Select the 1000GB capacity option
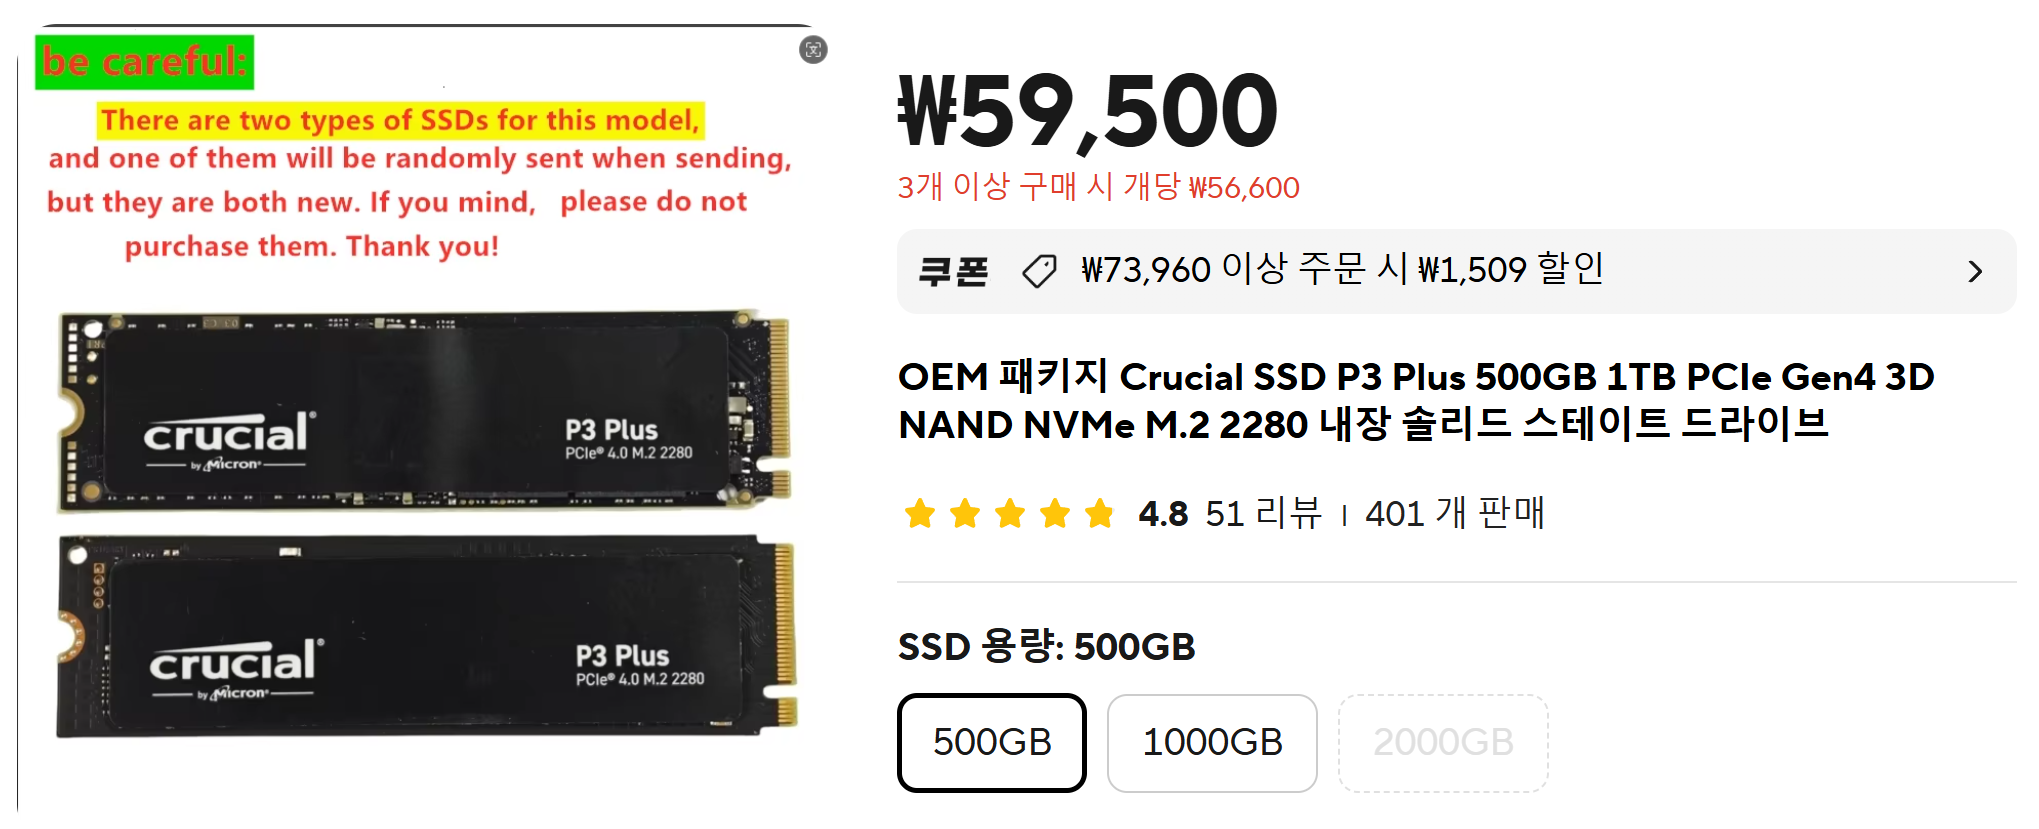Screen dimensions: 2039x829 click(1212, 743)
